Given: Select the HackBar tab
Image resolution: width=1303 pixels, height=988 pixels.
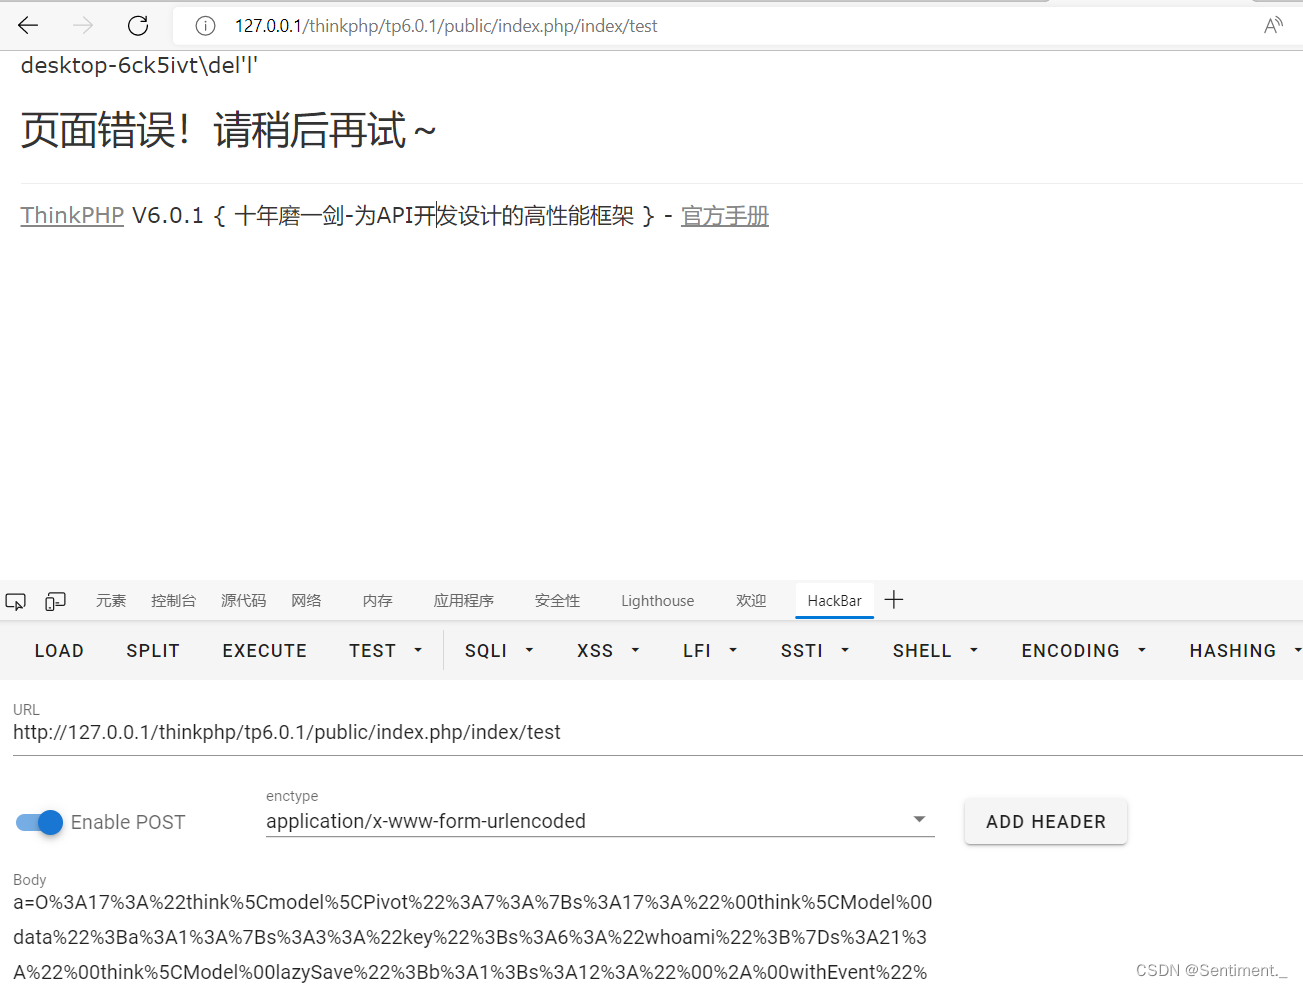Looking at the screenshot, I should point(835,601).
